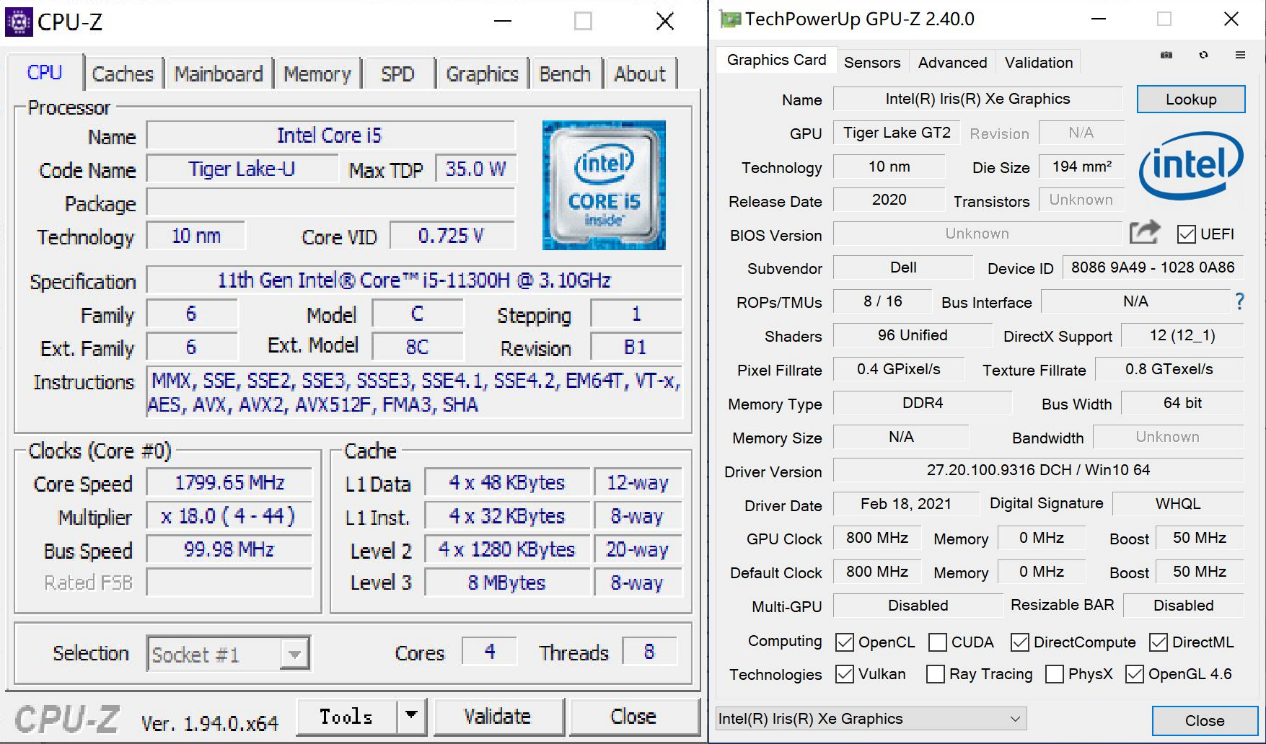The image size is (1266, 744).
Task: Click the Bus Speed value 99.98 MHz
Action: (229, 550)
